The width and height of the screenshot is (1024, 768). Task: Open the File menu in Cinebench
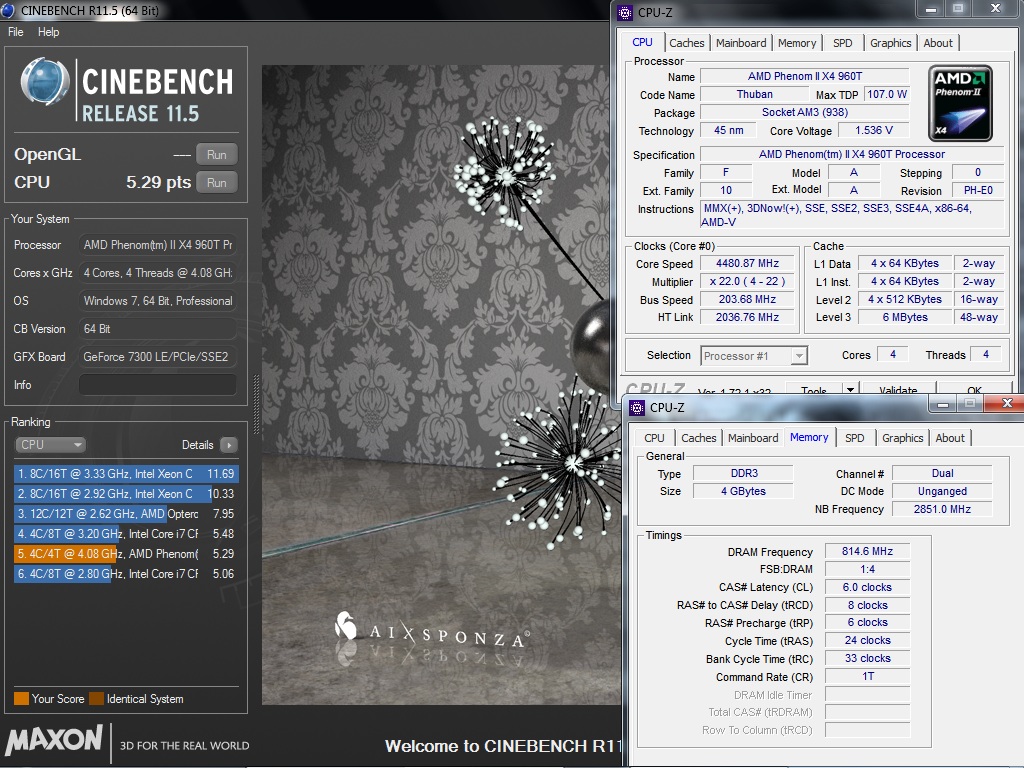coord(16,31)
